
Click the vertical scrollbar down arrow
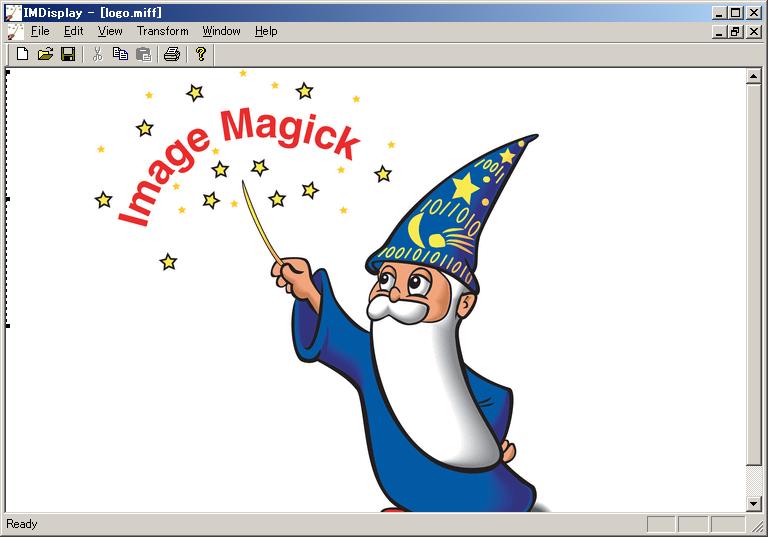coord(753,503)
